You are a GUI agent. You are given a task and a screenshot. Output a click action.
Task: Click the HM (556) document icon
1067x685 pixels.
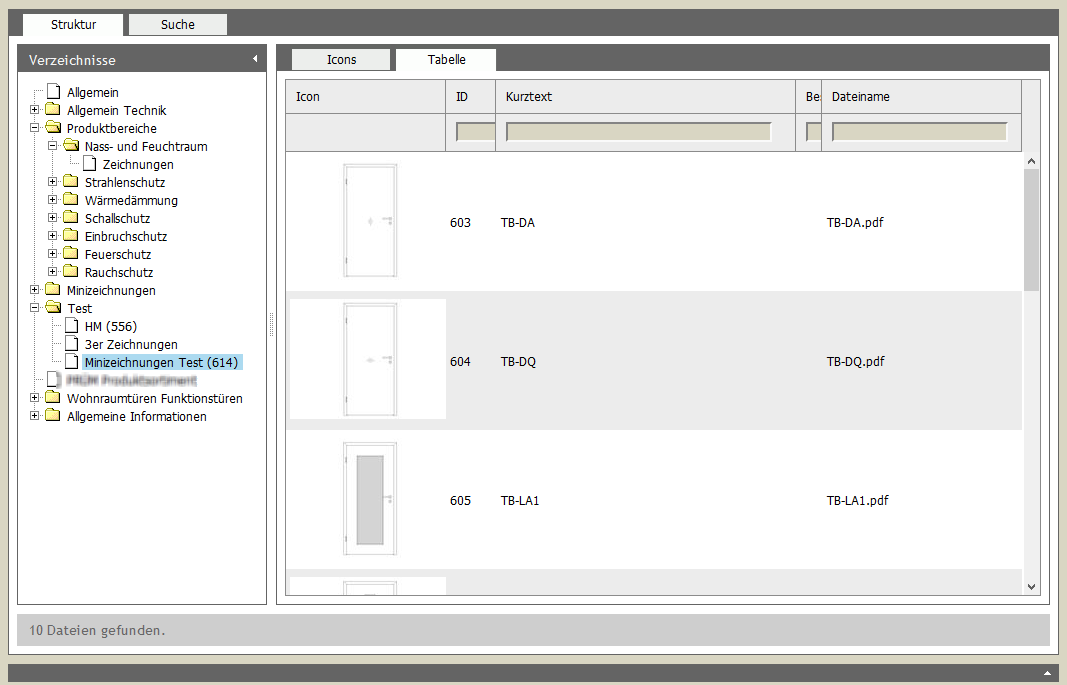click(71, 326)
